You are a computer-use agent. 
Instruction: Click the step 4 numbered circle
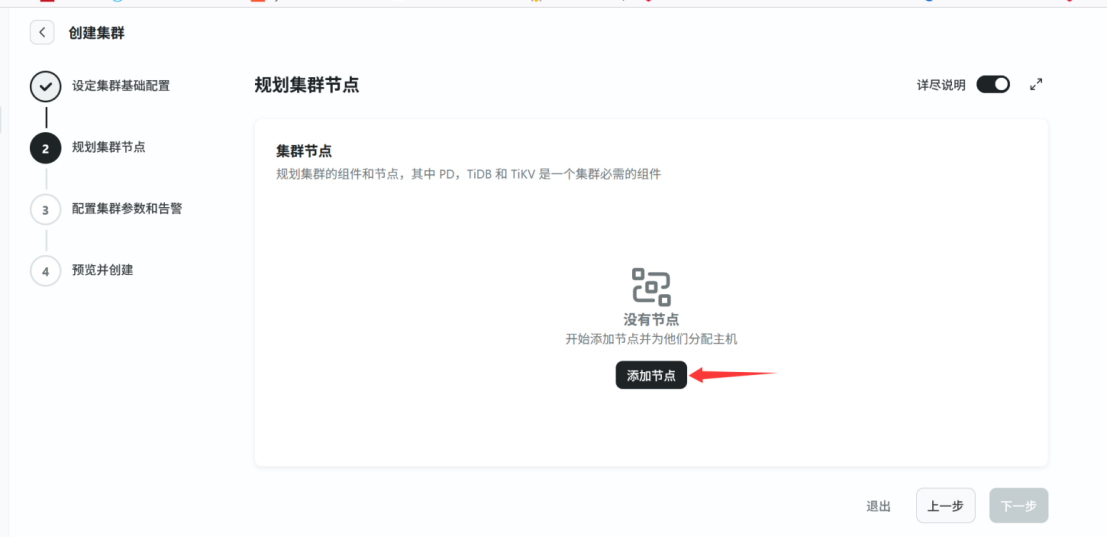pyautogui.click(x=45, y=271)
